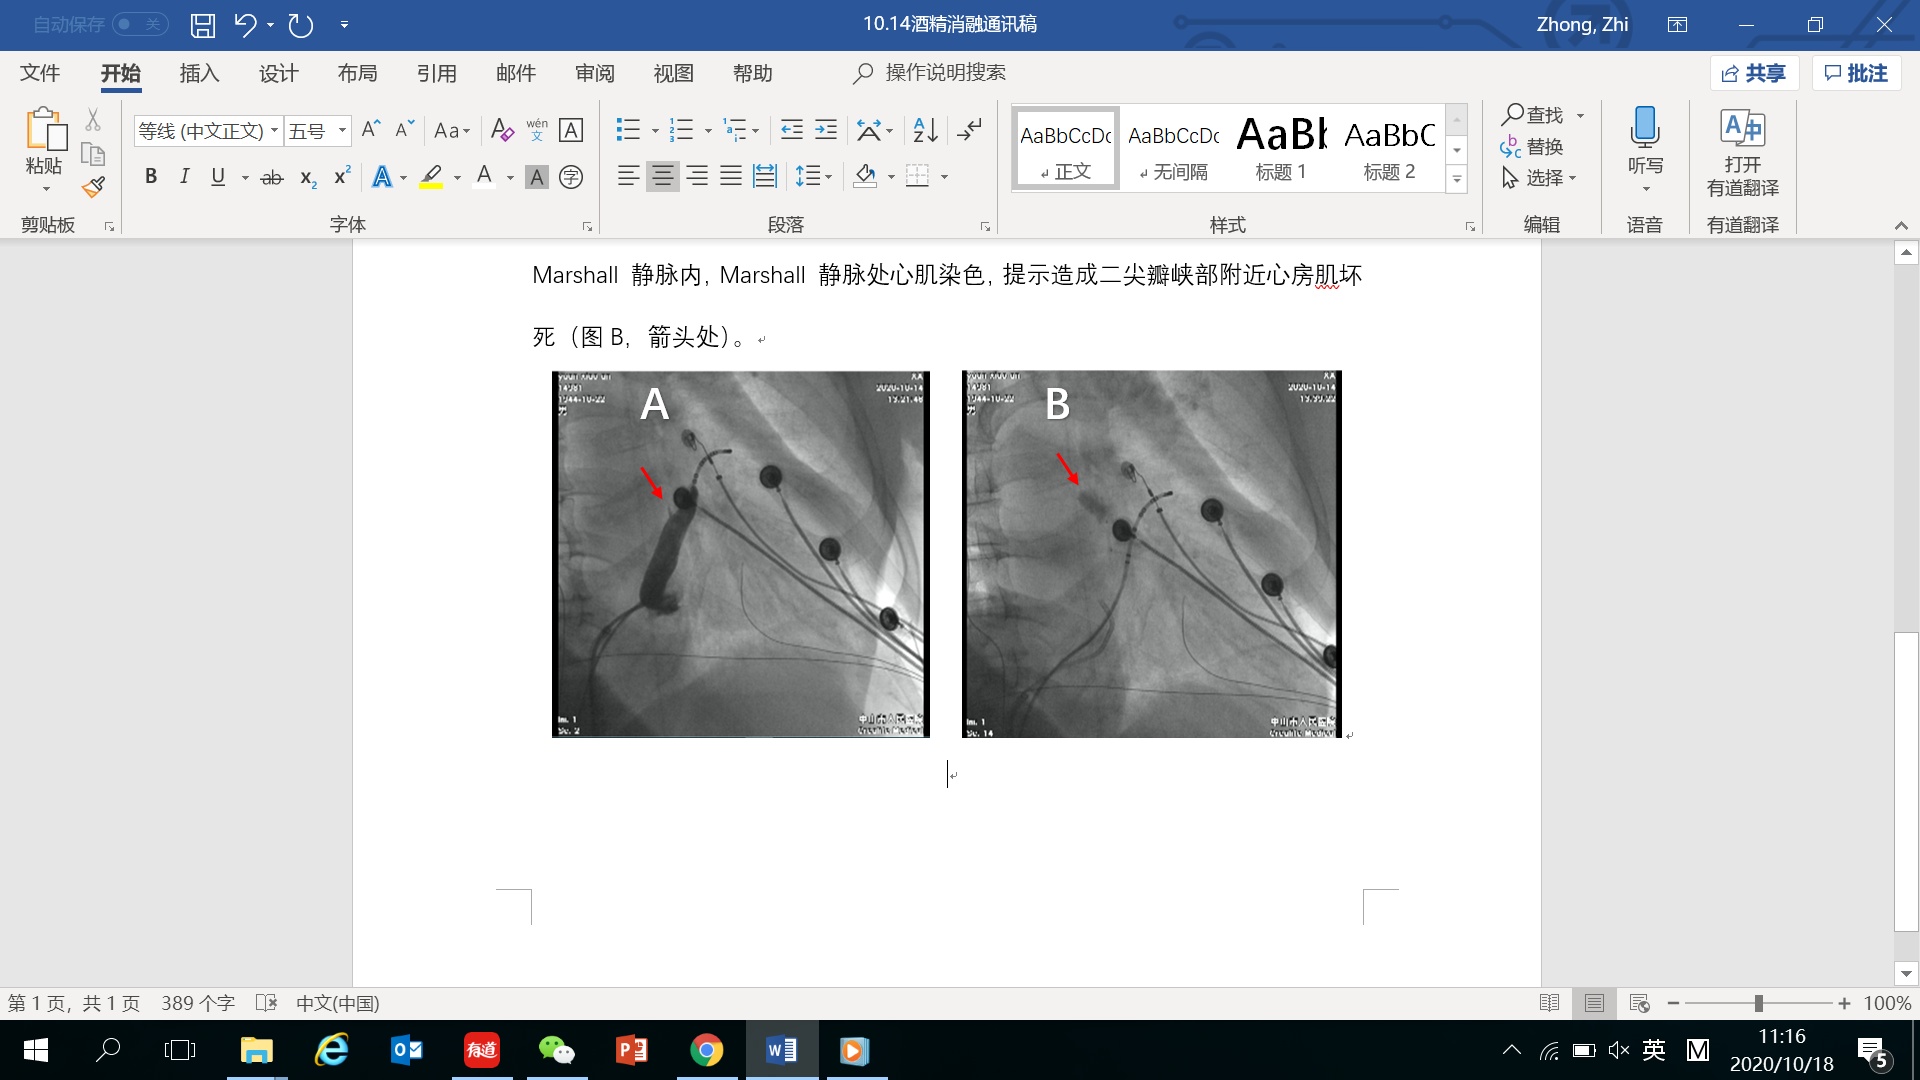Click the Sort paragraph icon
This screenshot has width=1920, height=1080.
click(925, 130)
